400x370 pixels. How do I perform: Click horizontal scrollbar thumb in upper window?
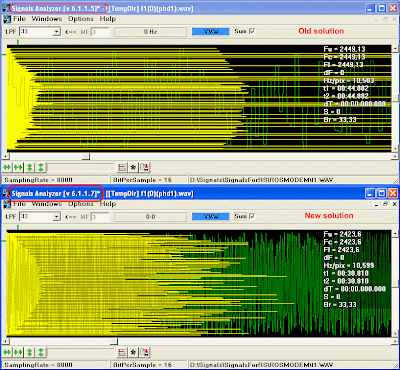click(86, 156)
